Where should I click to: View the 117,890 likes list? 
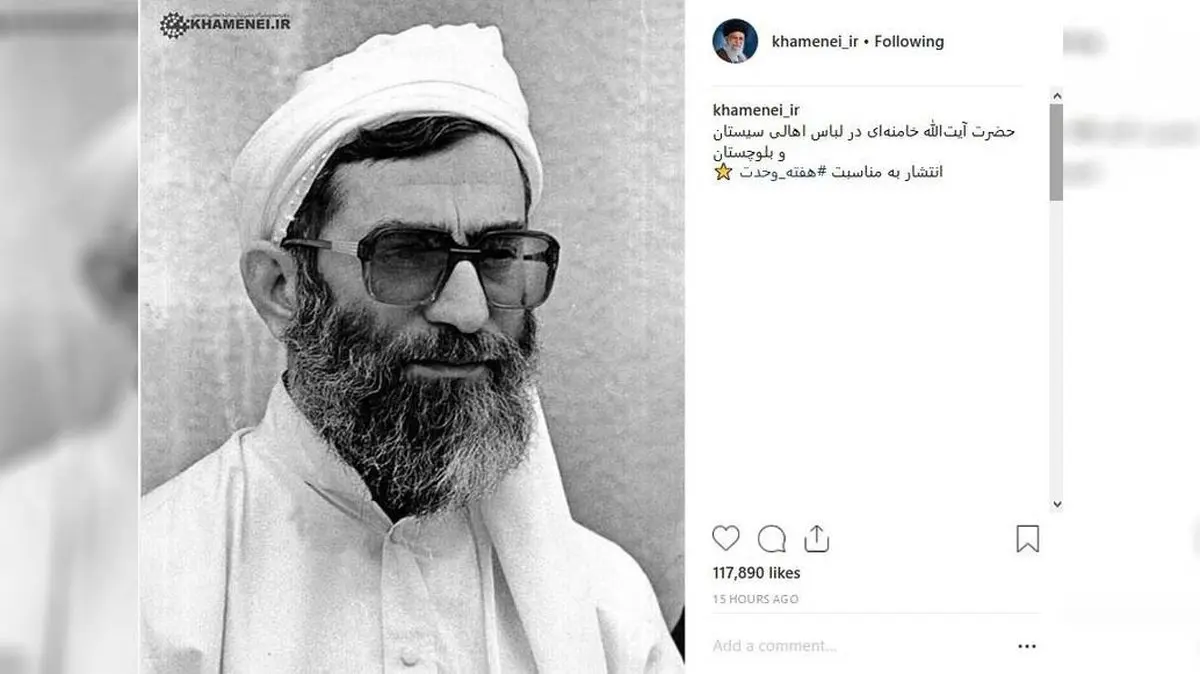pyautogui.click(x=756, y=573)
